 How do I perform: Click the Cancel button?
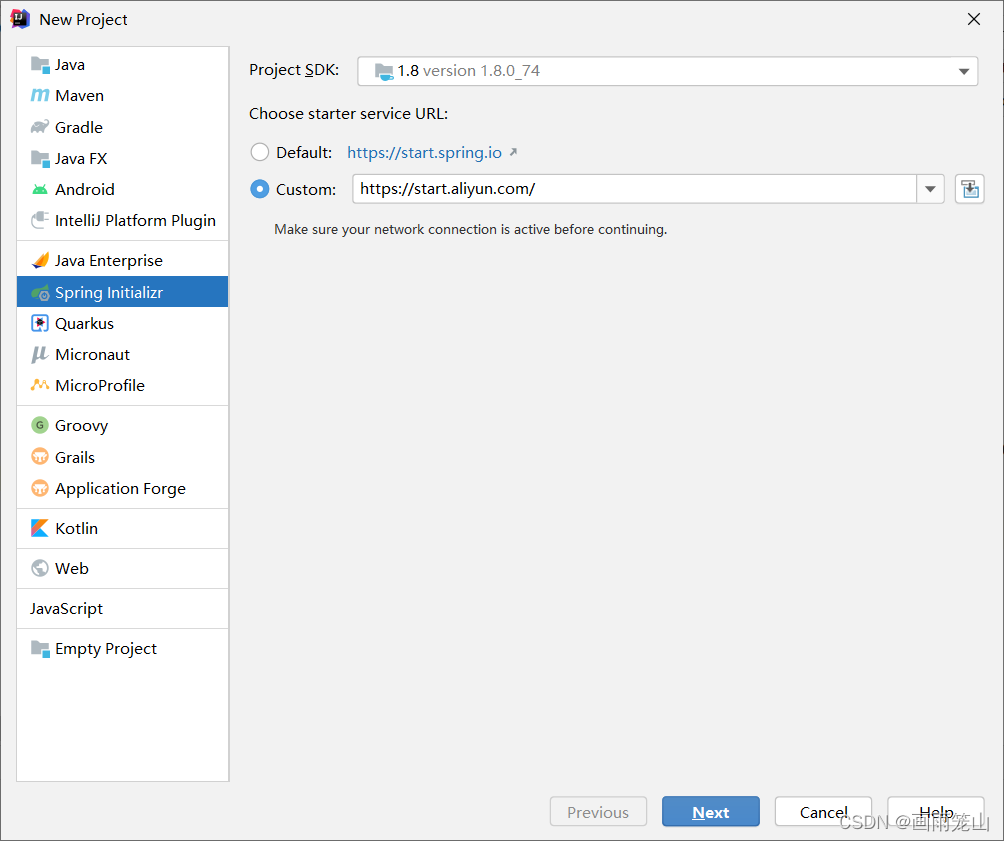(x=823, y=812)
